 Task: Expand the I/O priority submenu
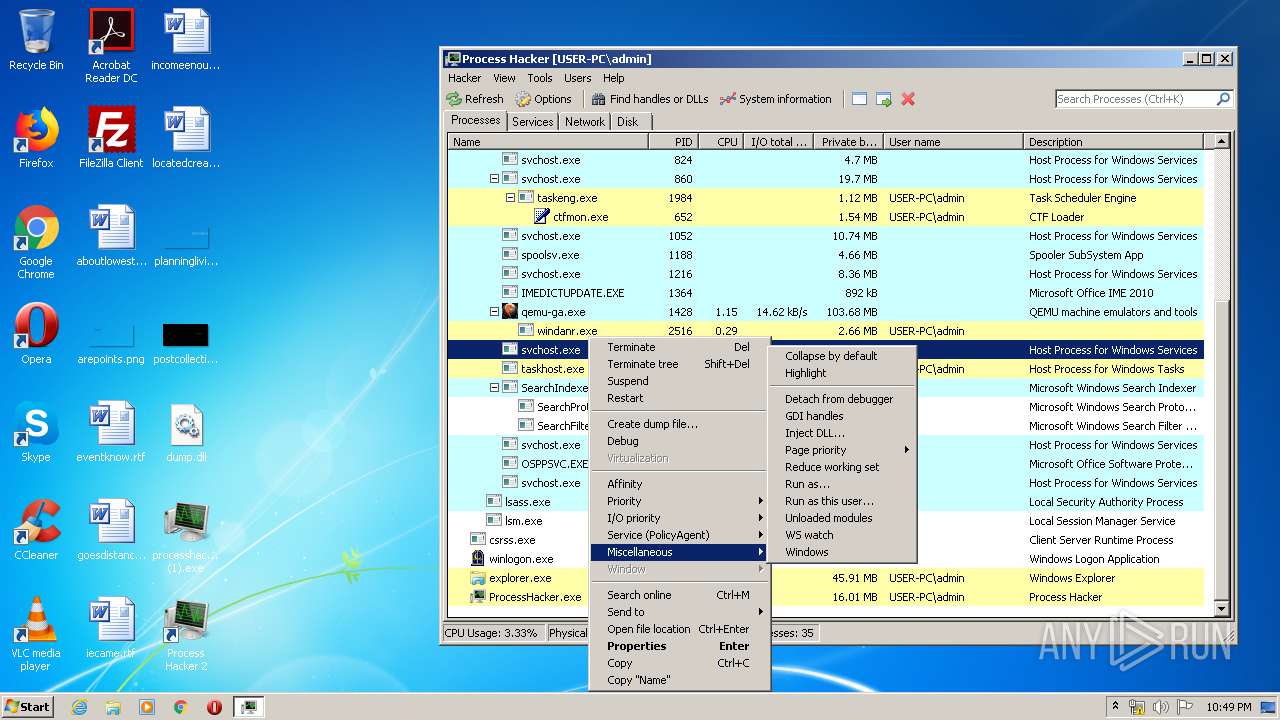679,518
